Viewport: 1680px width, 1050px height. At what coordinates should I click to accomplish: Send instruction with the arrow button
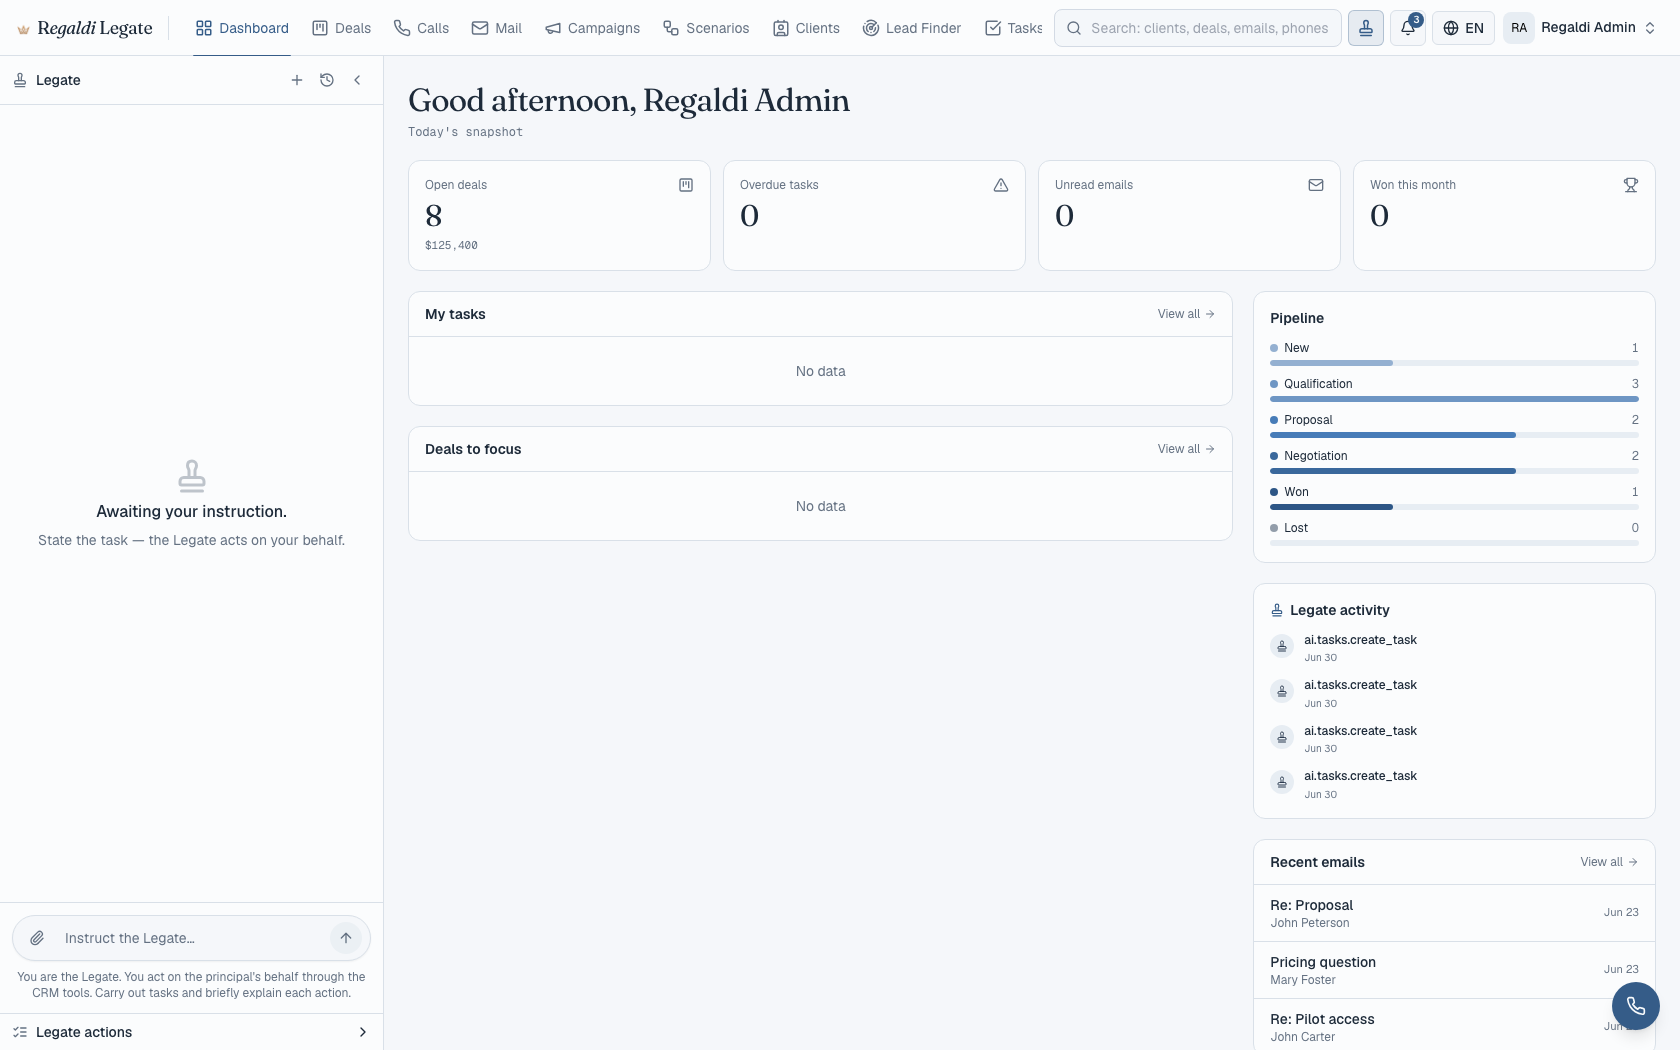tap(346, 938)
